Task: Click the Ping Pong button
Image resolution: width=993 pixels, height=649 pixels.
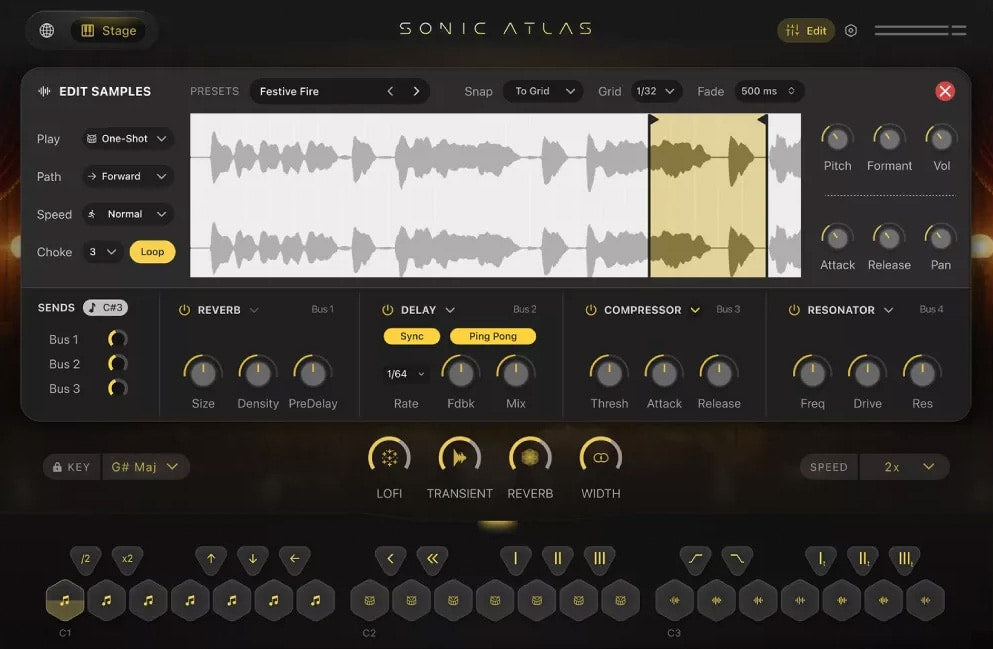Action: click(x=493, y=337)
